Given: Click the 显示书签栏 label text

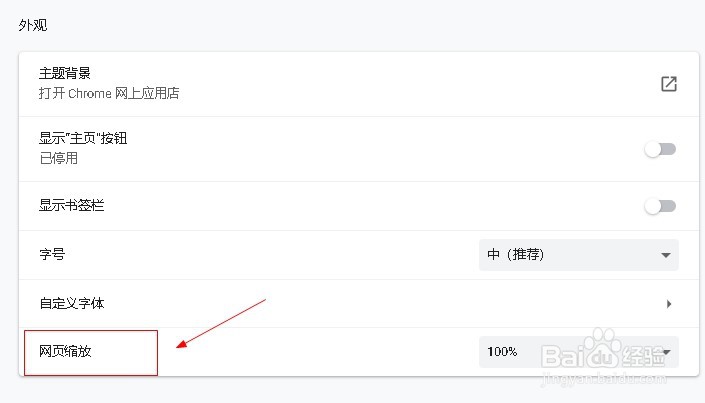Looking at the screenshot, I should pos(71,206).
